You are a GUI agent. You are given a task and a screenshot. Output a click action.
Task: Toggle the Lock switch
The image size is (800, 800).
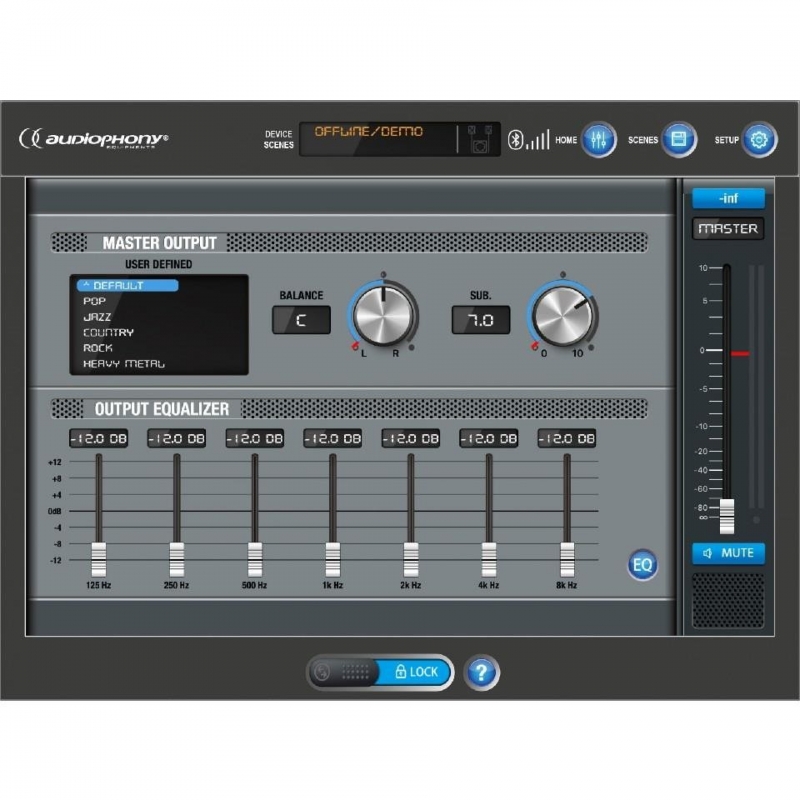click(380, 672)
